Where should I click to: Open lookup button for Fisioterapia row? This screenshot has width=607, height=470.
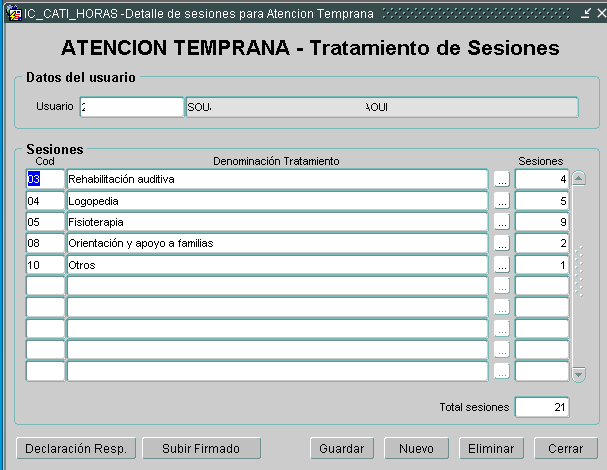(502, 222)
